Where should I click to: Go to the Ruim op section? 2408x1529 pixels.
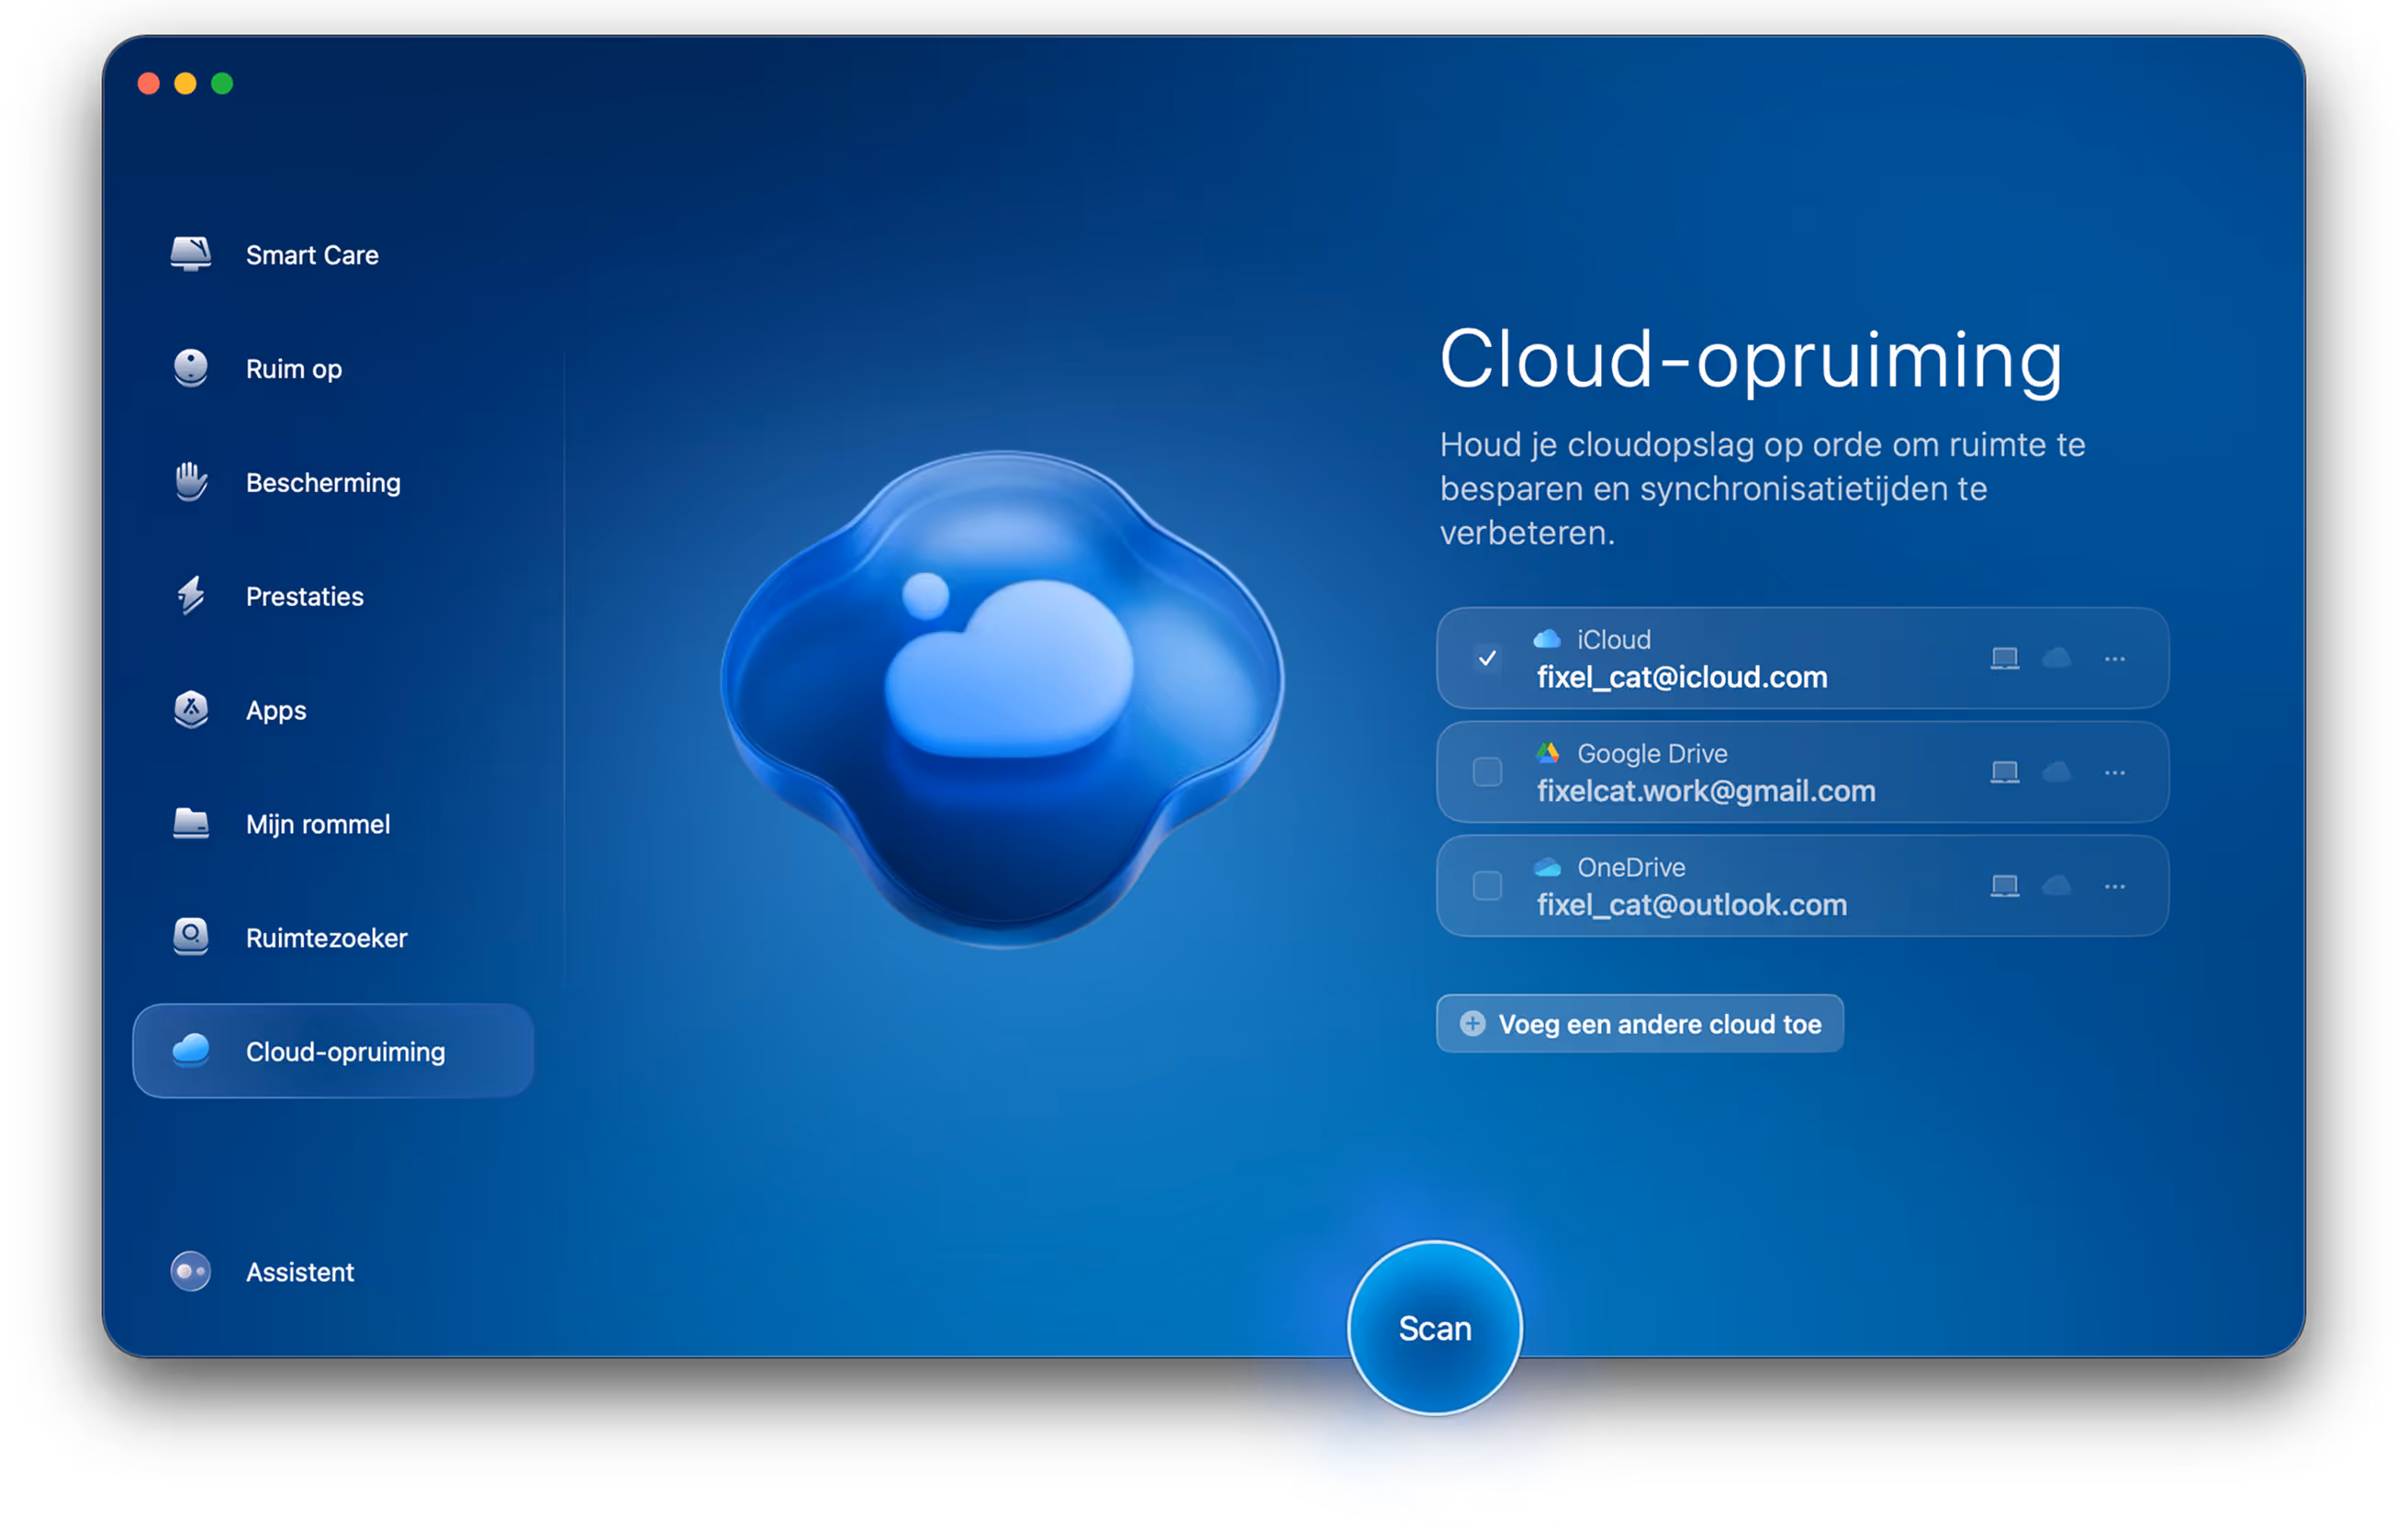(333, 368)
